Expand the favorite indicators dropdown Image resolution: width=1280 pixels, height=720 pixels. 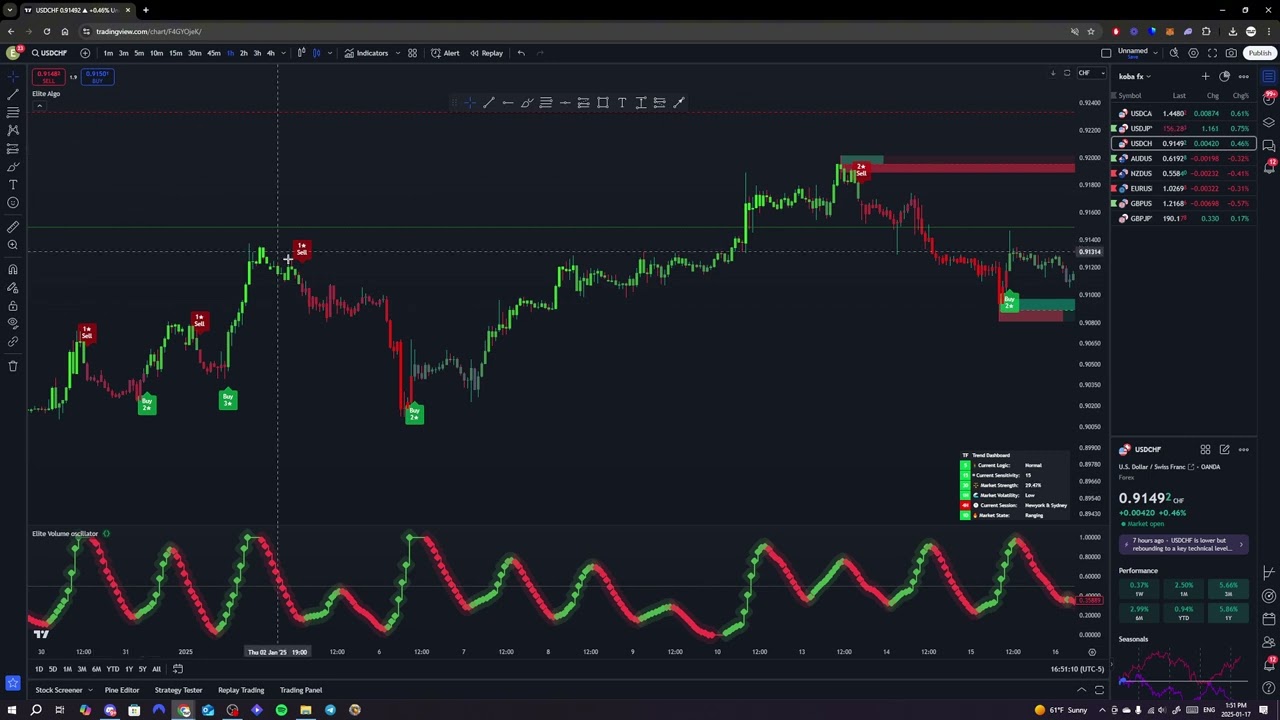tap(397, 53)
